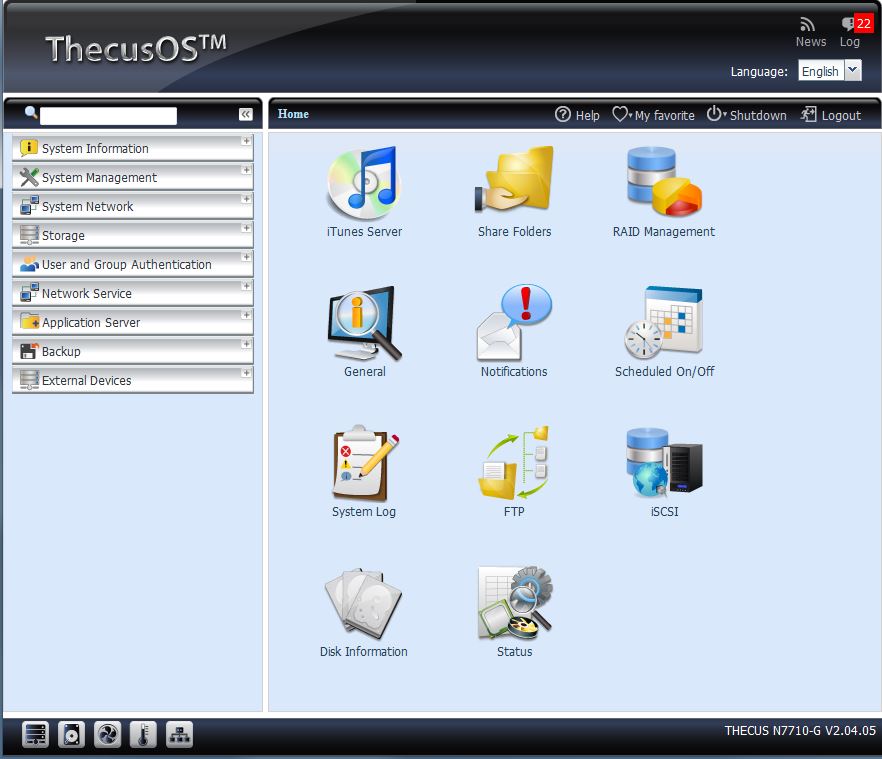Viewport: 882px width, 759px height.
Task: Open the Notifications icon
Action: (x=514, y=322)
